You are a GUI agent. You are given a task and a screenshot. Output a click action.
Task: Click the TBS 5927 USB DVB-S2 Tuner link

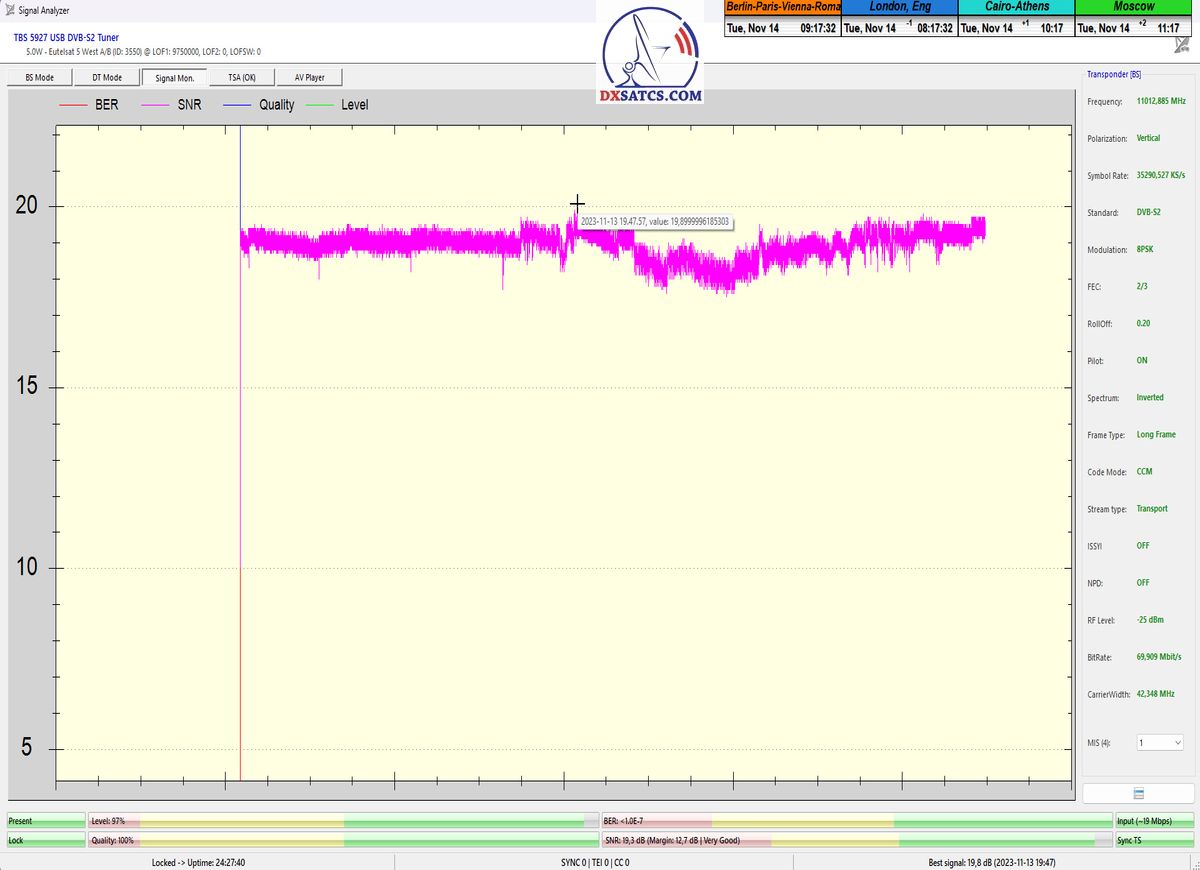pyautogui.click(x=66, y=37)
